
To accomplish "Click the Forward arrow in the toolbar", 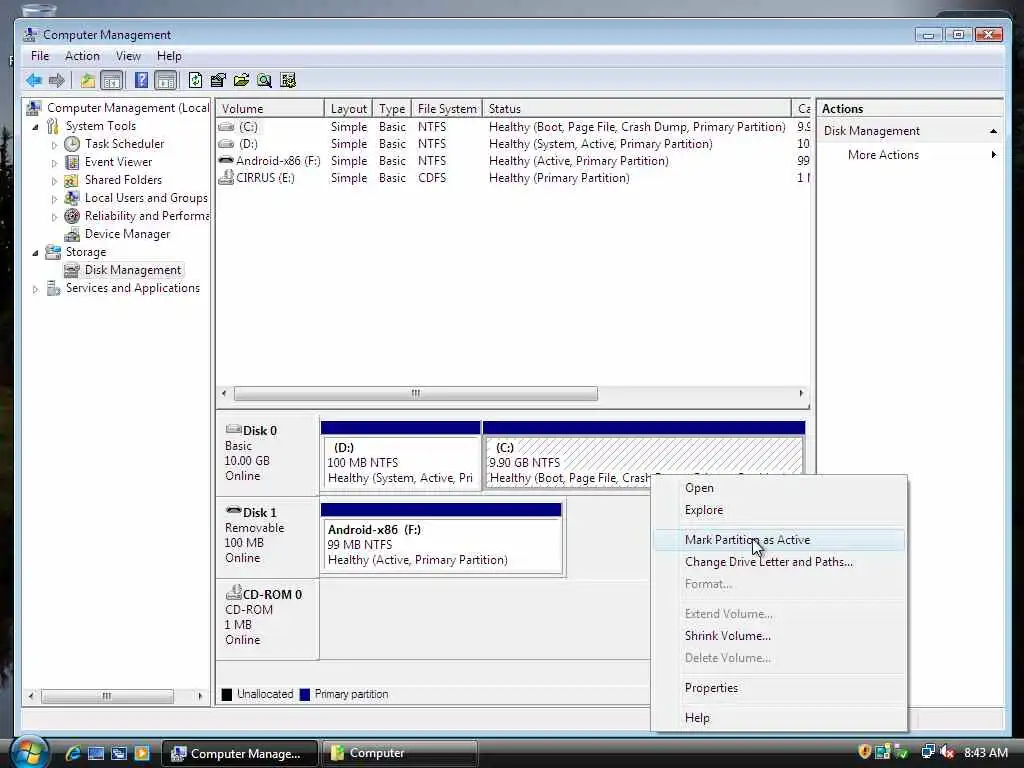I will (57, 80).
